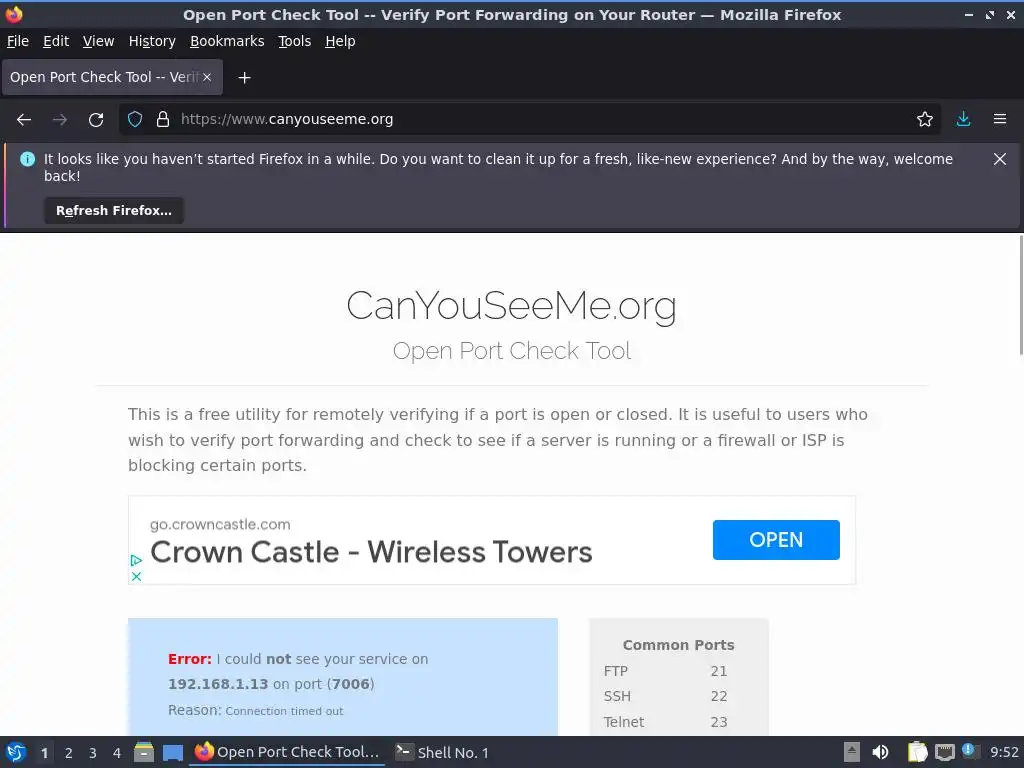Click the SSH port 22 entry

(x=665, y=696)
